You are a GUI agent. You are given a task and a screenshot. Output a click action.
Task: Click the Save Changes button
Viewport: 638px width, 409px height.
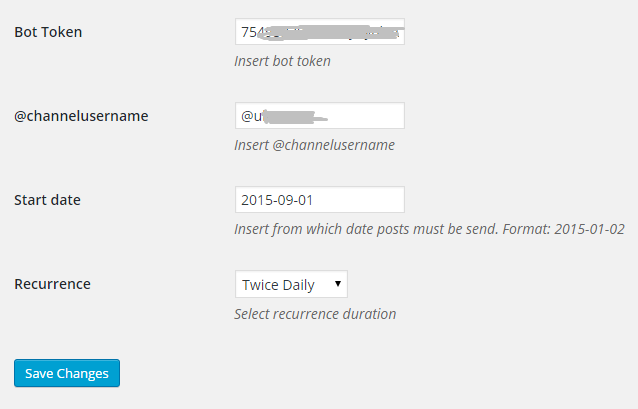tap(67, 373)
